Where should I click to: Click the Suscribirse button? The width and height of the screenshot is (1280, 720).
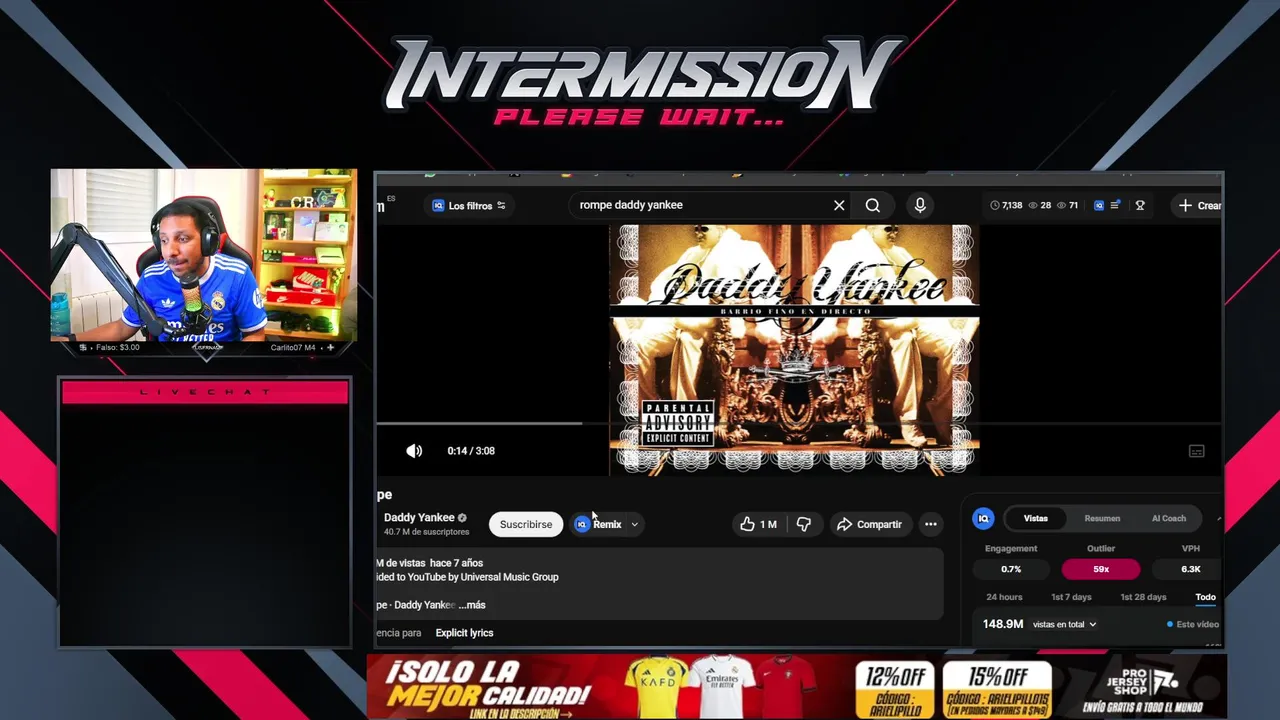tap(526, 524)
